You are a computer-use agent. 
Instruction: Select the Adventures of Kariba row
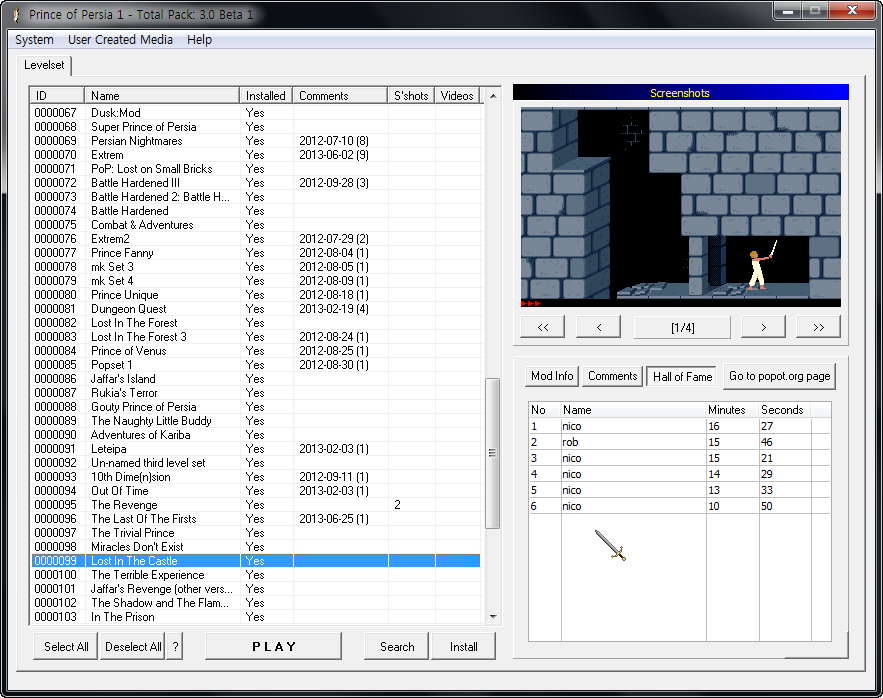point(256,435)
